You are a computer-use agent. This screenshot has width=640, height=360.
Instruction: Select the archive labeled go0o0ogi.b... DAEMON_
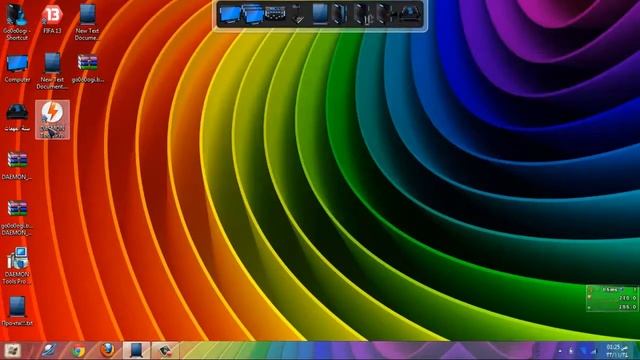17,218
